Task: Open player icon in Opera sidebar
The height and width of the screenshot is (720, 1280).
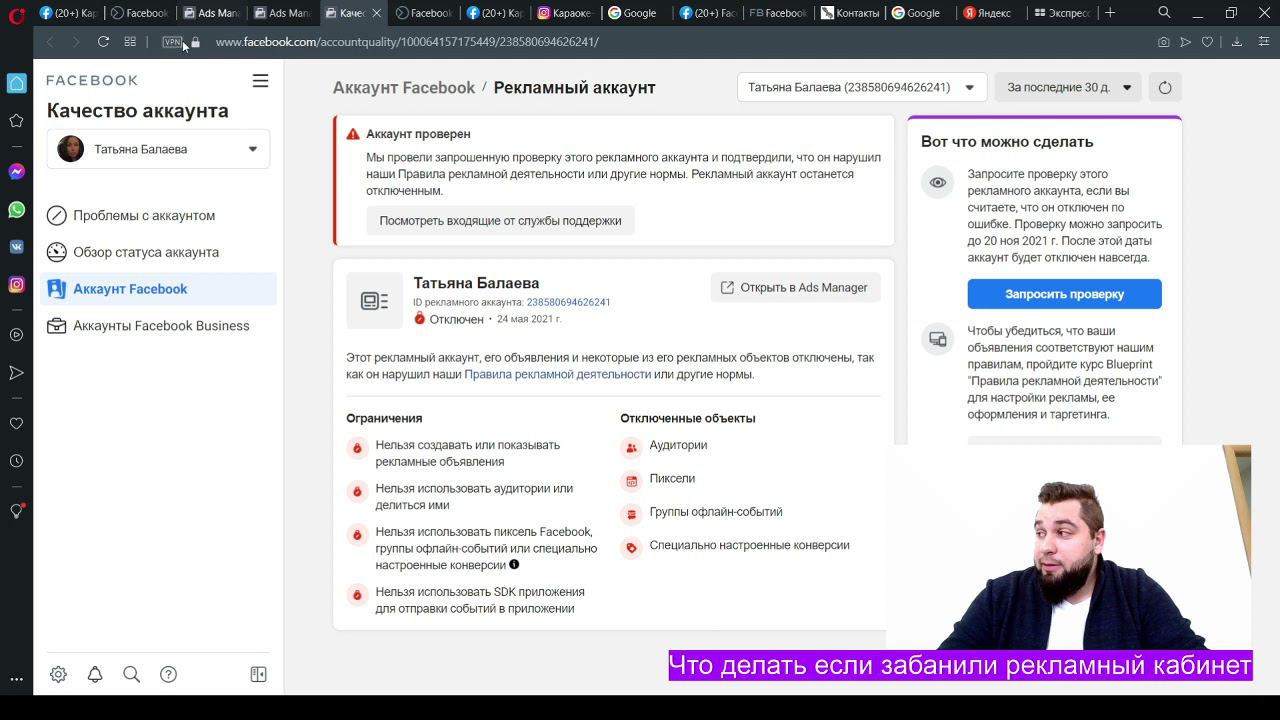Action: point(16,335)
